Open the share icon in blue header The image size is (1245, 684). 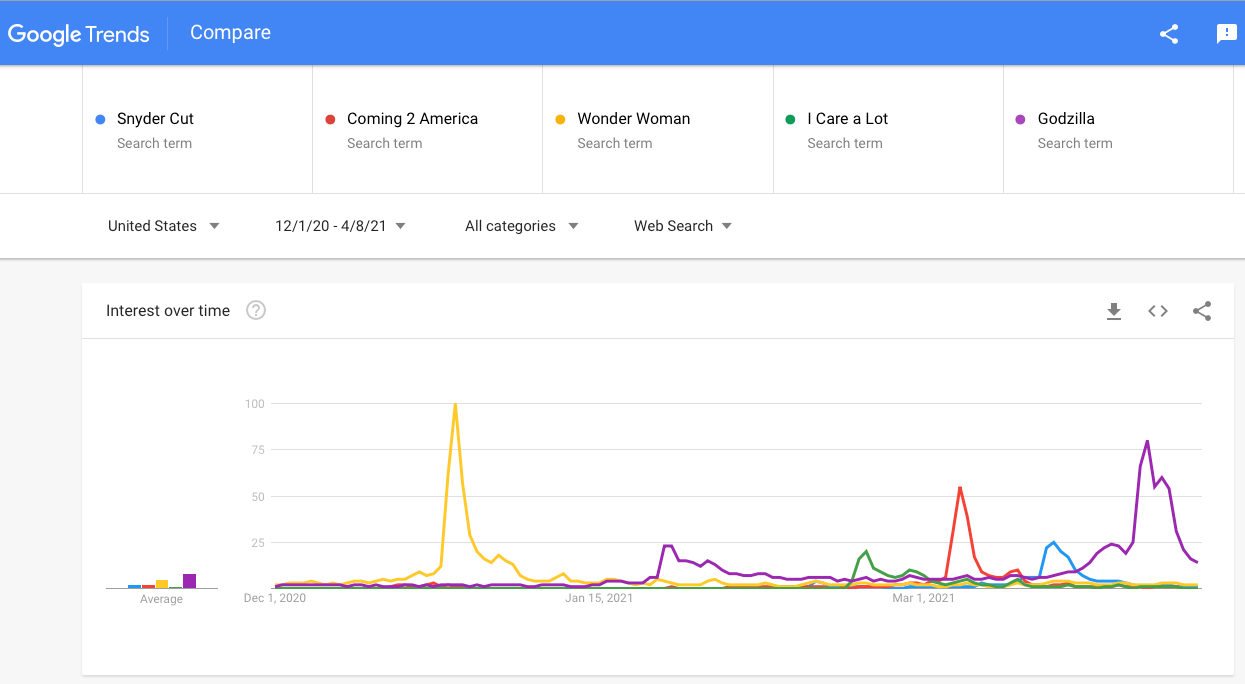pyautogui.click(x=1169, y=34)
